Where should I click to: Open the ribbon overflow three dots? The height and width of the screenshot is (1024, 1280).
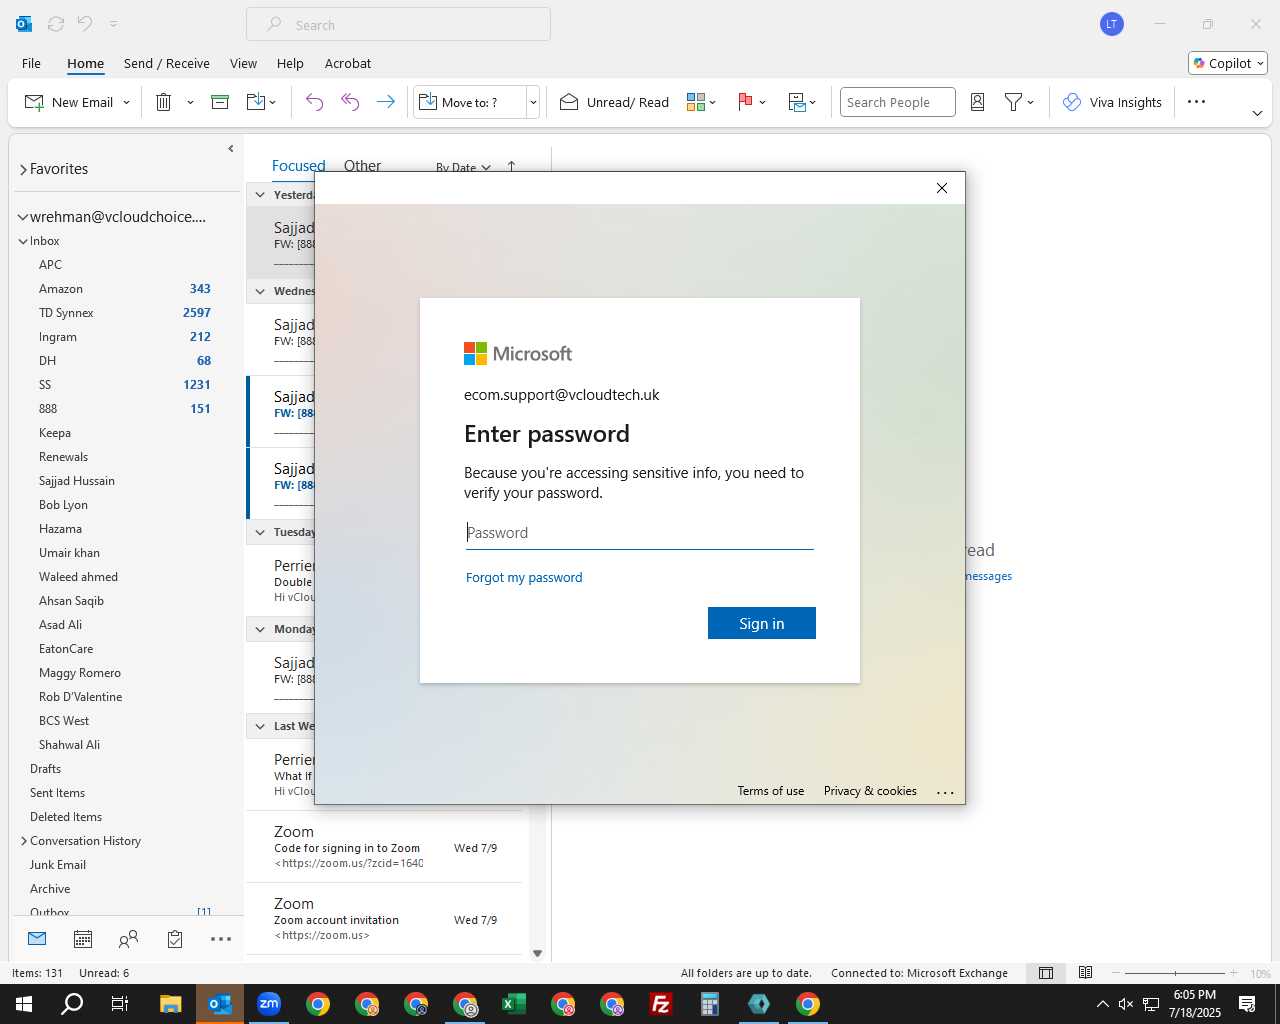pyautogui.click(x=1196, y=102)
